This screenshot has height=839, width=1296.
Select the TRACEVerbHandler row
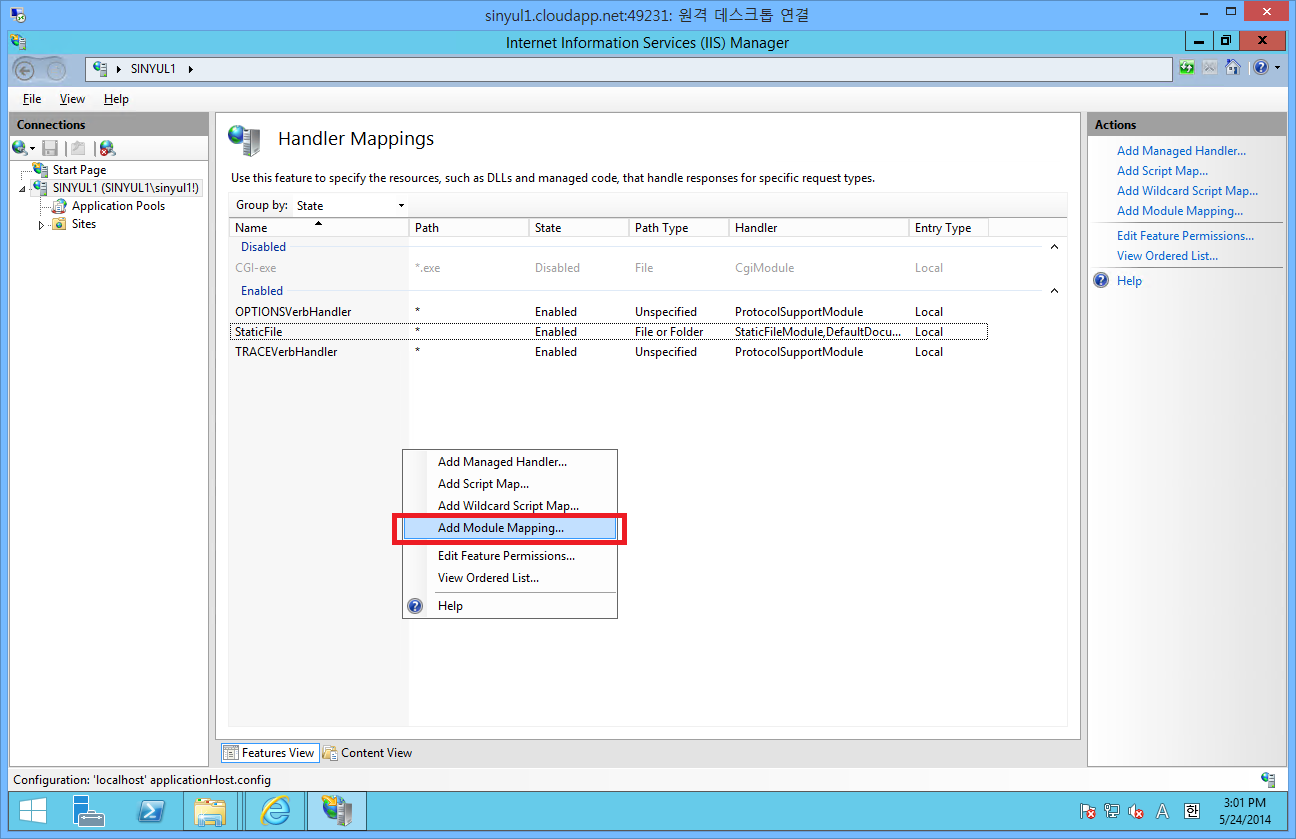tap(609, 352)
